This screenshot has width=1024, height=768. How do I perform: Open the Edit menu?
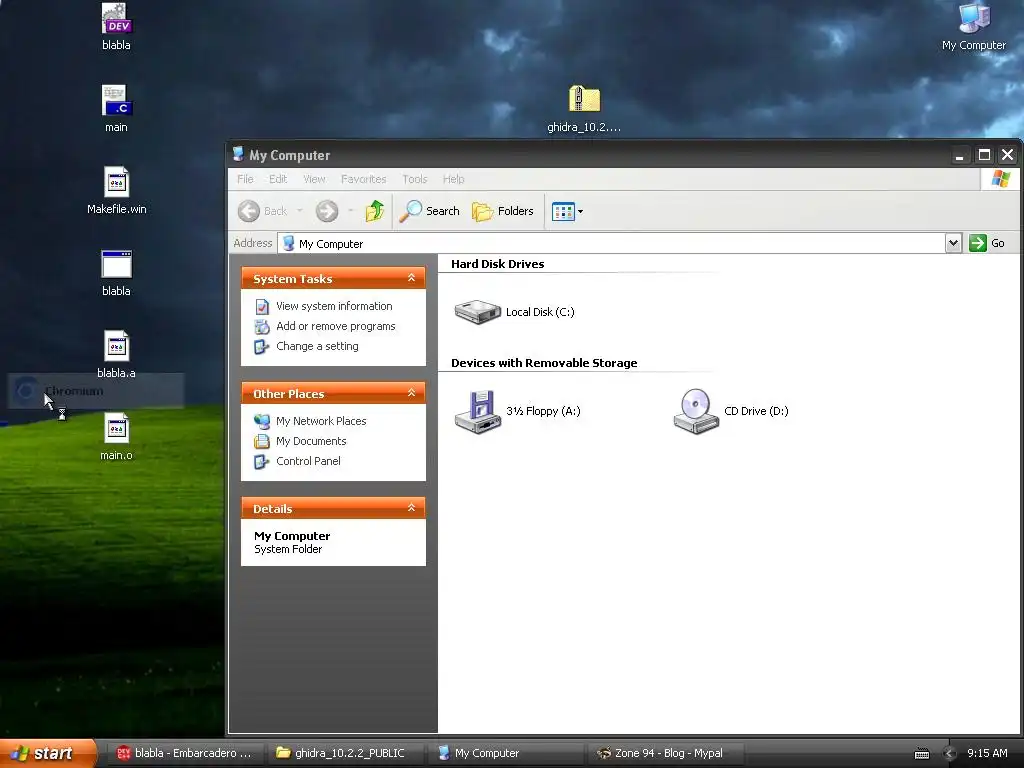coord(278,179)
